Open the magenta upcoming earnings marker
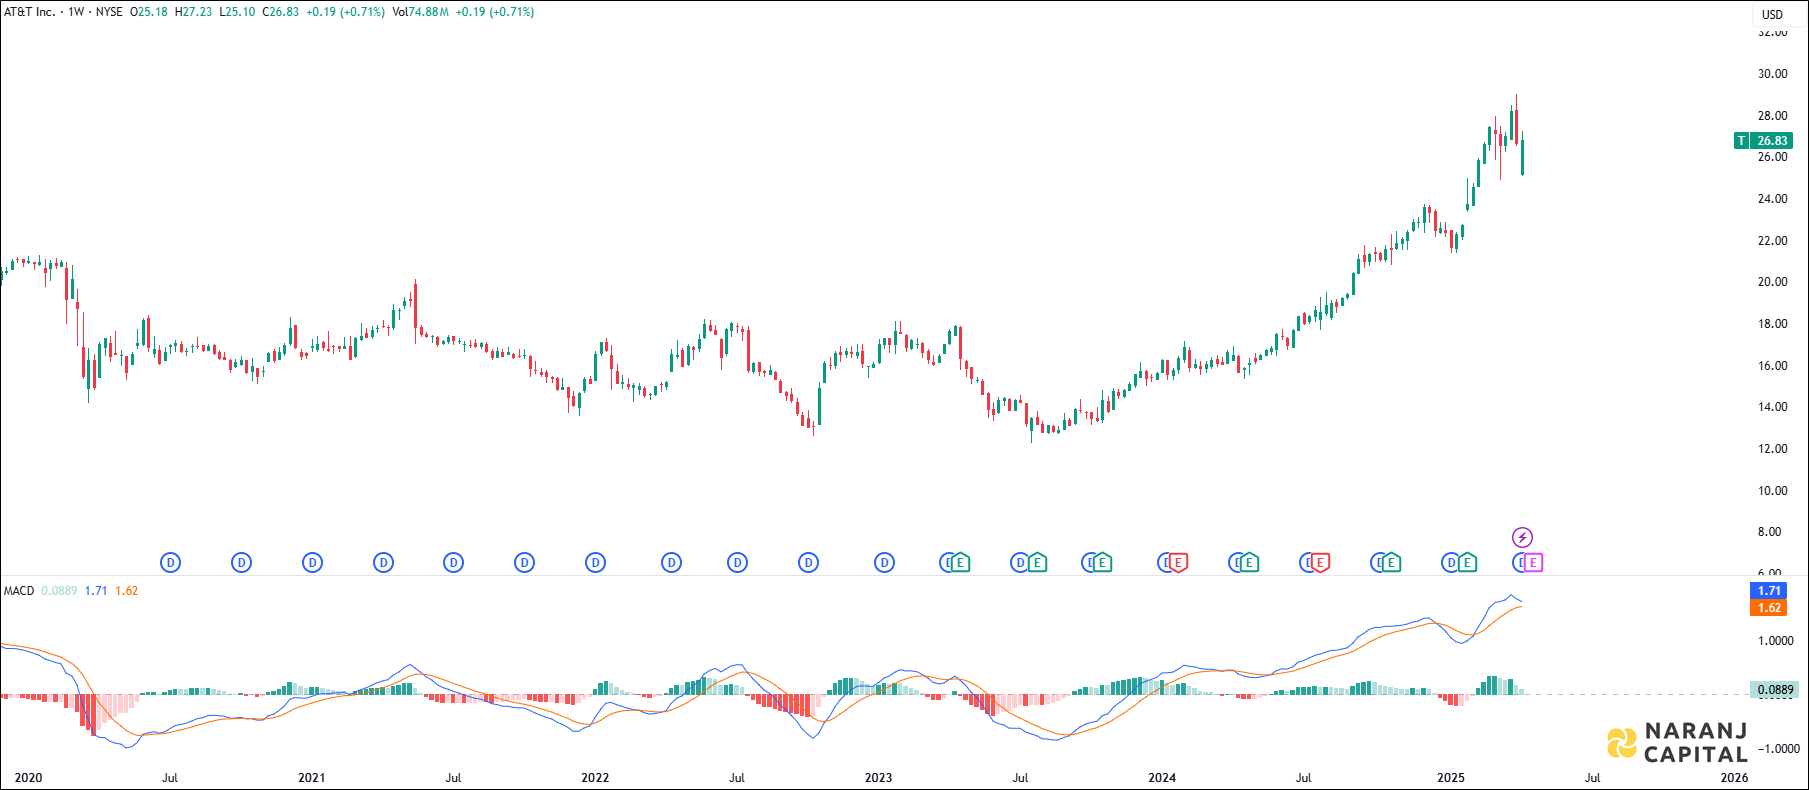 [1534, 563]
